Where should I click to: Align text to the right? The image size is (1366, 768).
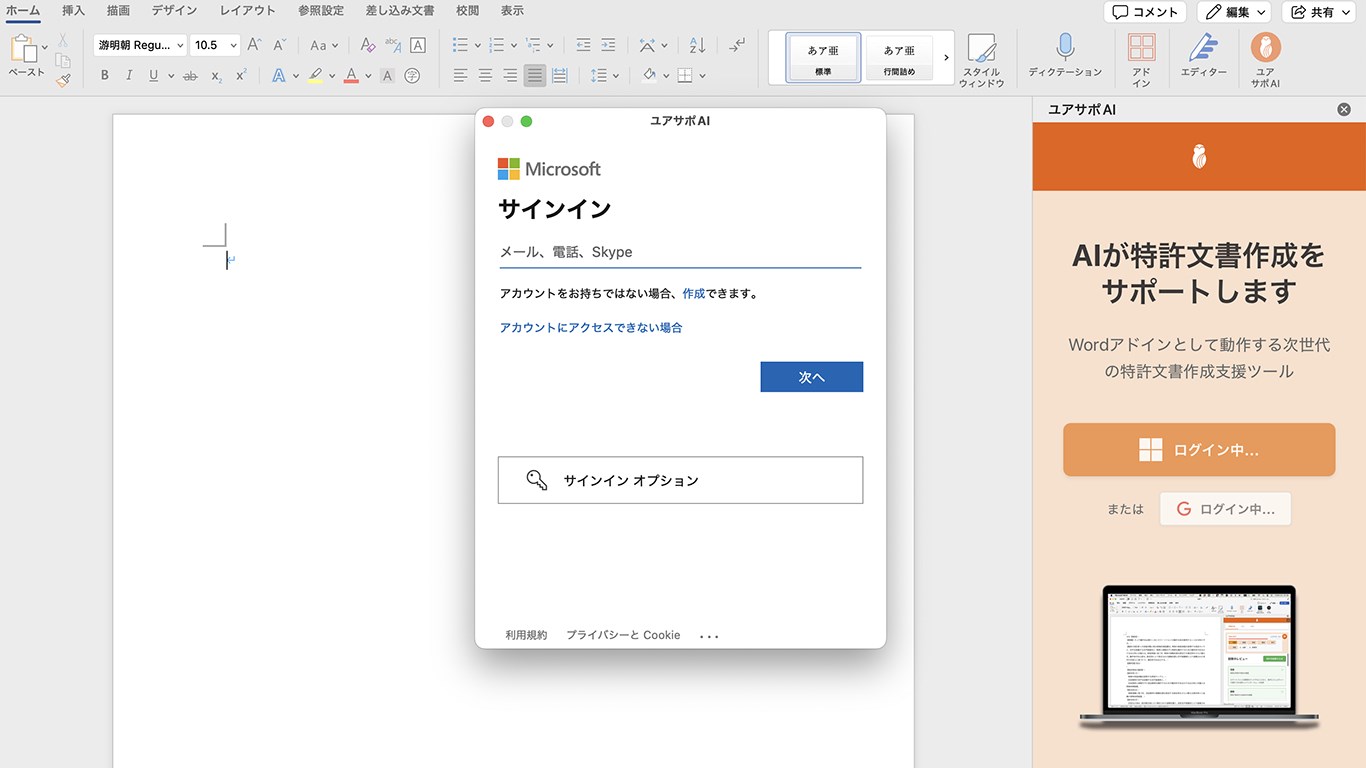tap(510, 76)
